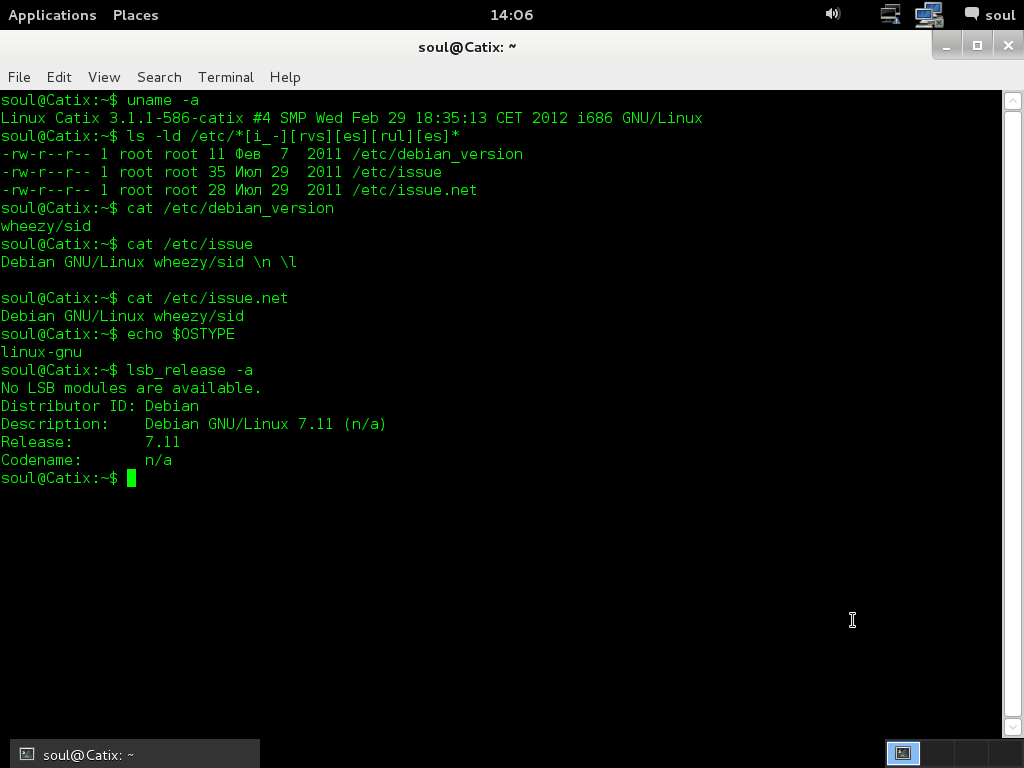Switch to the first workspace in pager

903,753
